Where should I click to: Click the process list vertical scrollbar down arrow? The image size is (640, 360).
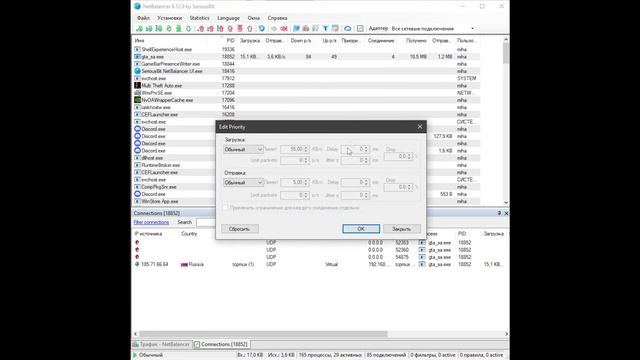[506, 202]
